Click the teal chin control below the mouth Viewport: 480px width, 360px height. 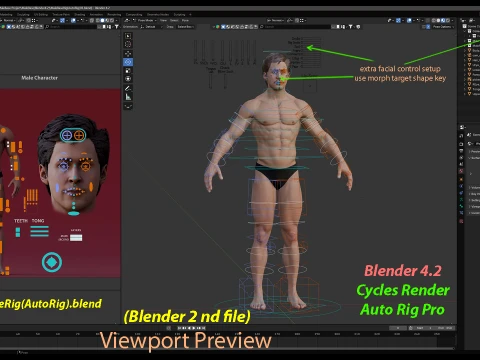coord(74,213)
